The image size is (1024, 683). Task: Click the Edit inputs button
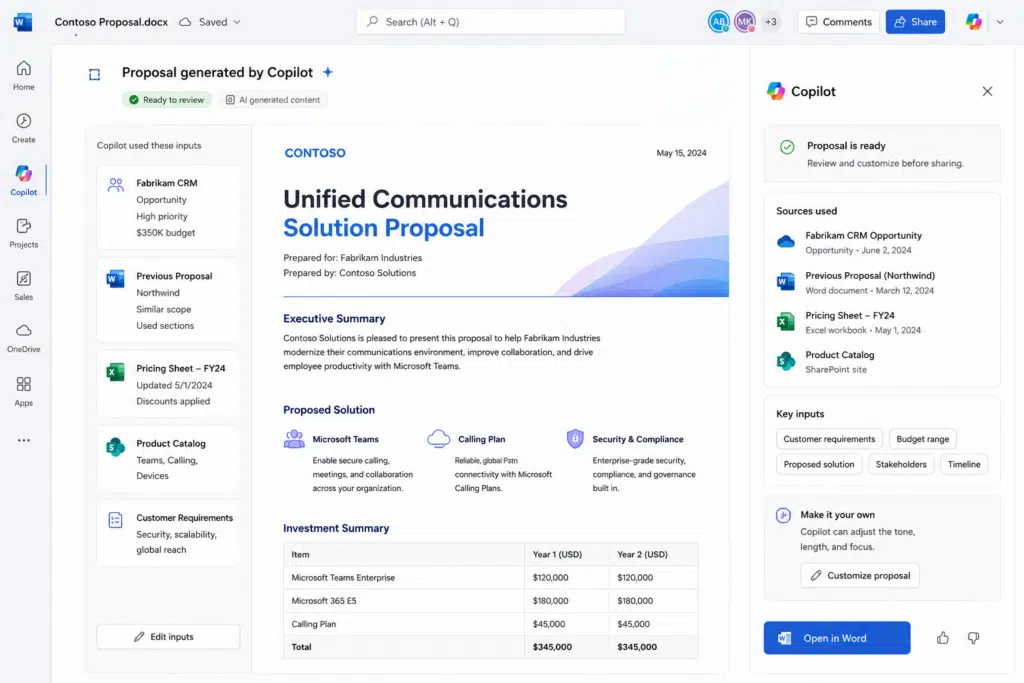tap(168, 637)
